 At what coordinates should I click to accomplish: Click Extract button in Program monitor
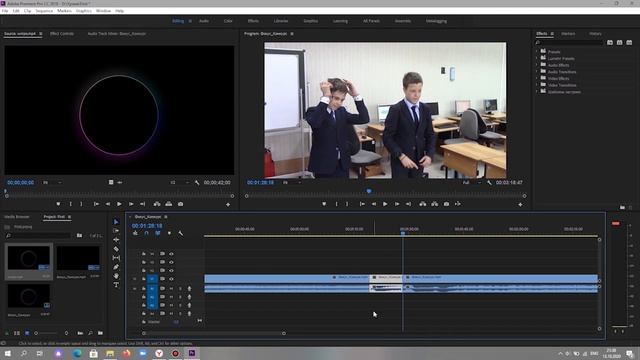[435, 204]
